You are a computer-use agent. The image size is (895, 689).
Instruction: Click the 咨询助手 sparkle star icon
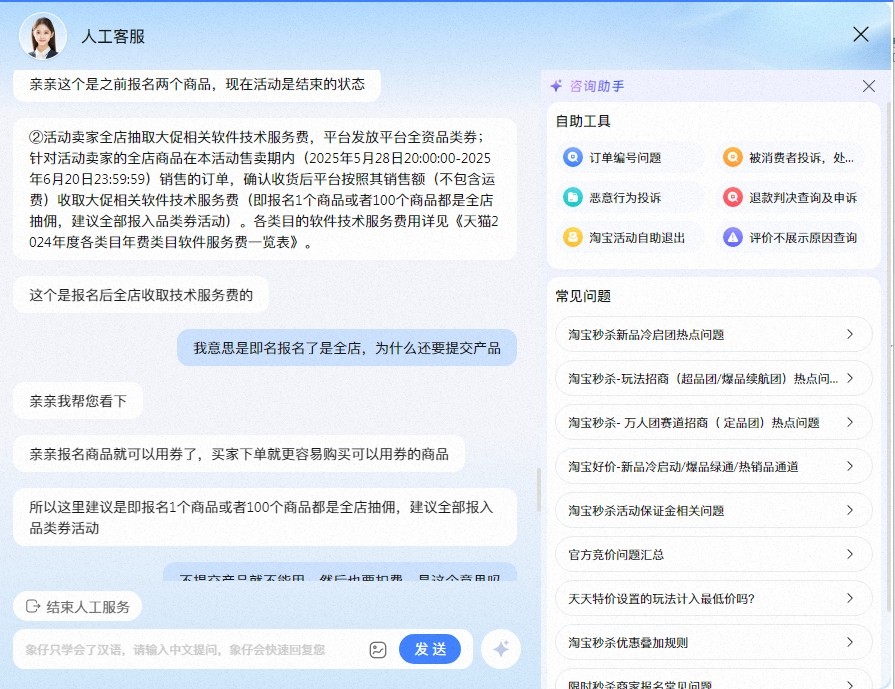[x=557, y=85]
